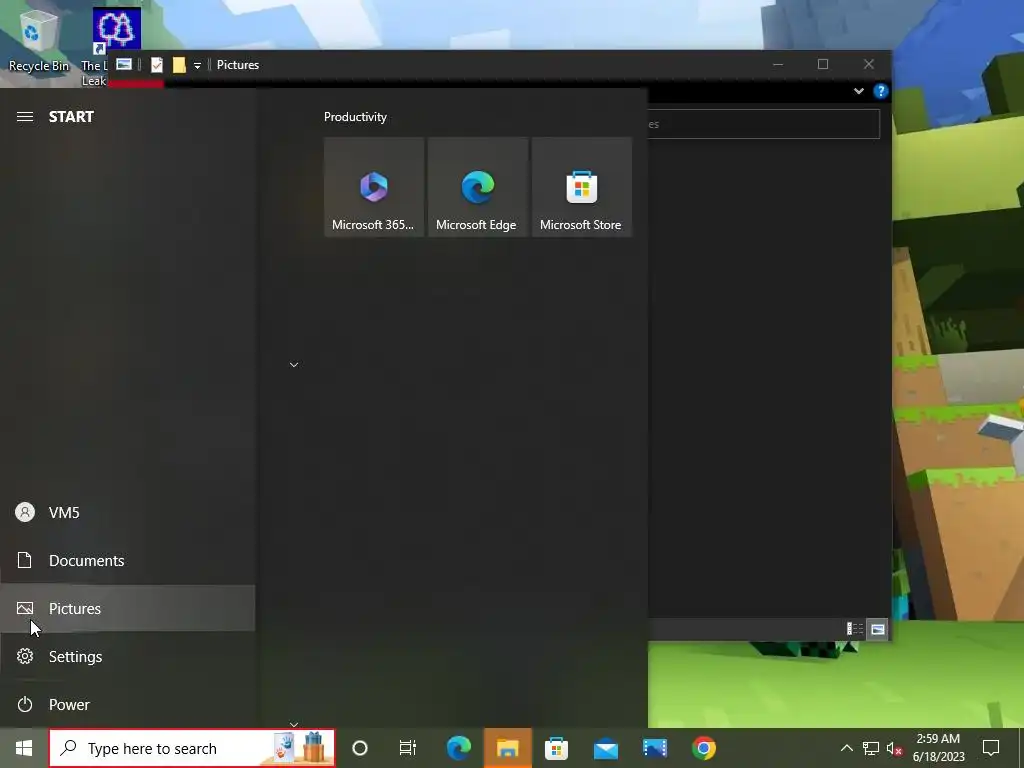Open the VM5 user account menu
Viewport: 1024px width, 768px height.
tap(127, 513)
